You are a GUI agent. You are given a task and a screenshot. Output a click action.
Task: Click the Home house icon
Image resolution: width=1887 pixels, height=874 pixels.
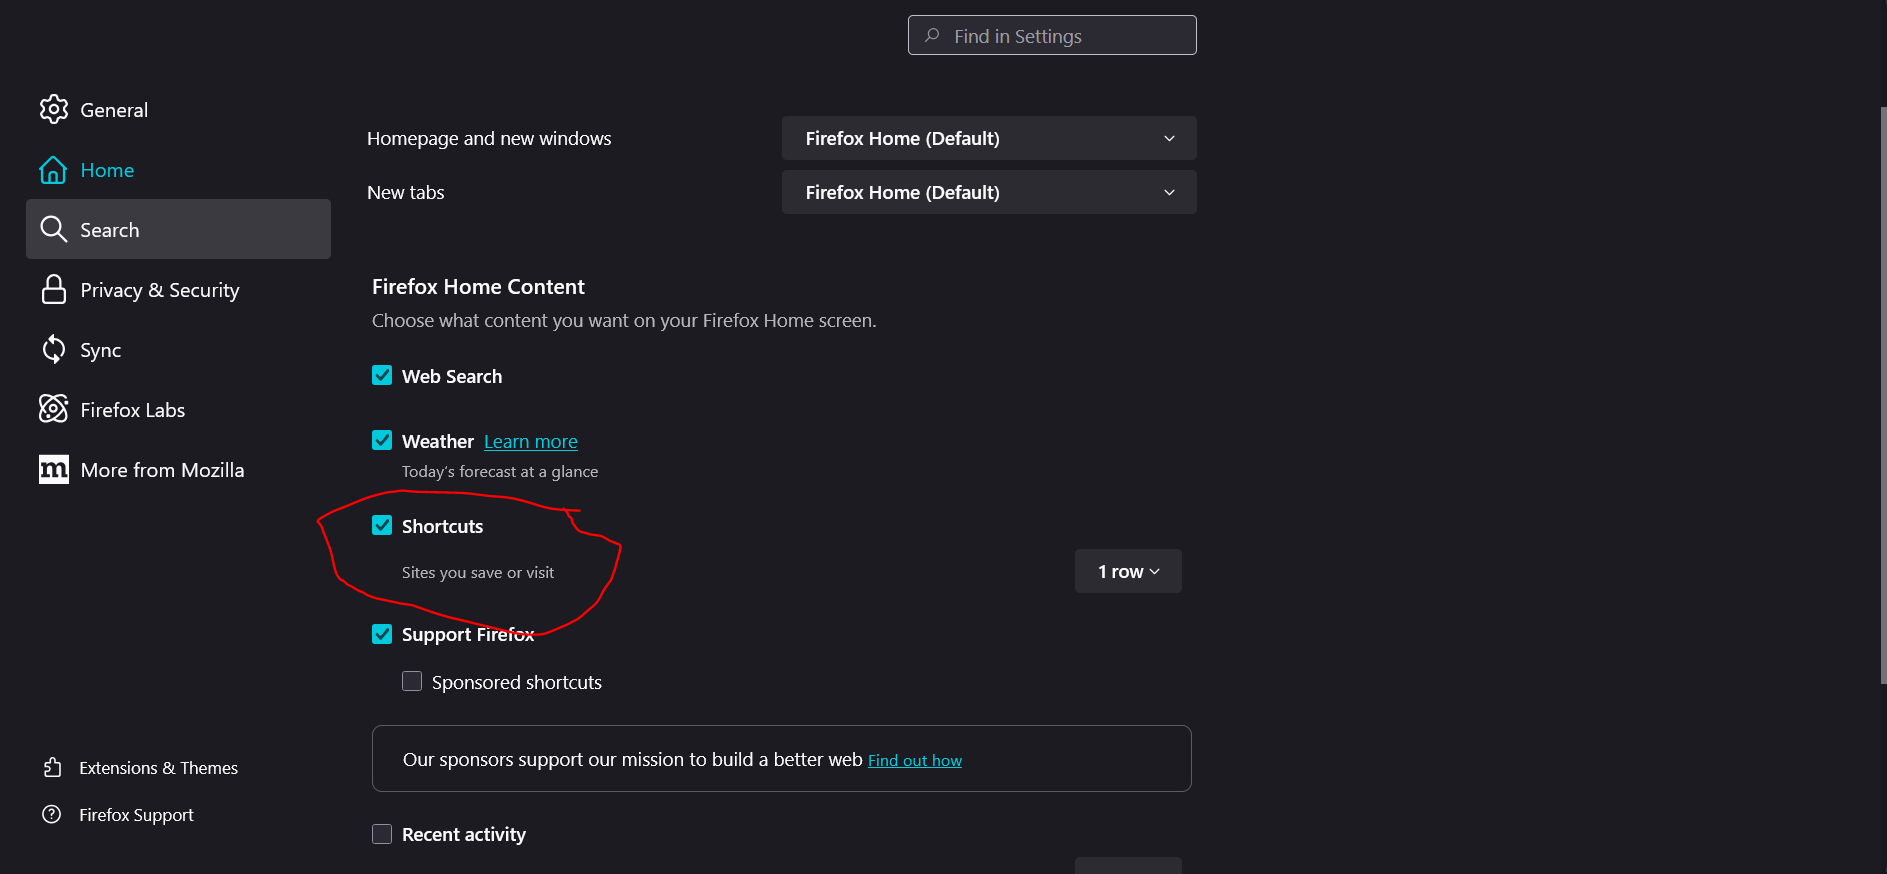(53, 170)
